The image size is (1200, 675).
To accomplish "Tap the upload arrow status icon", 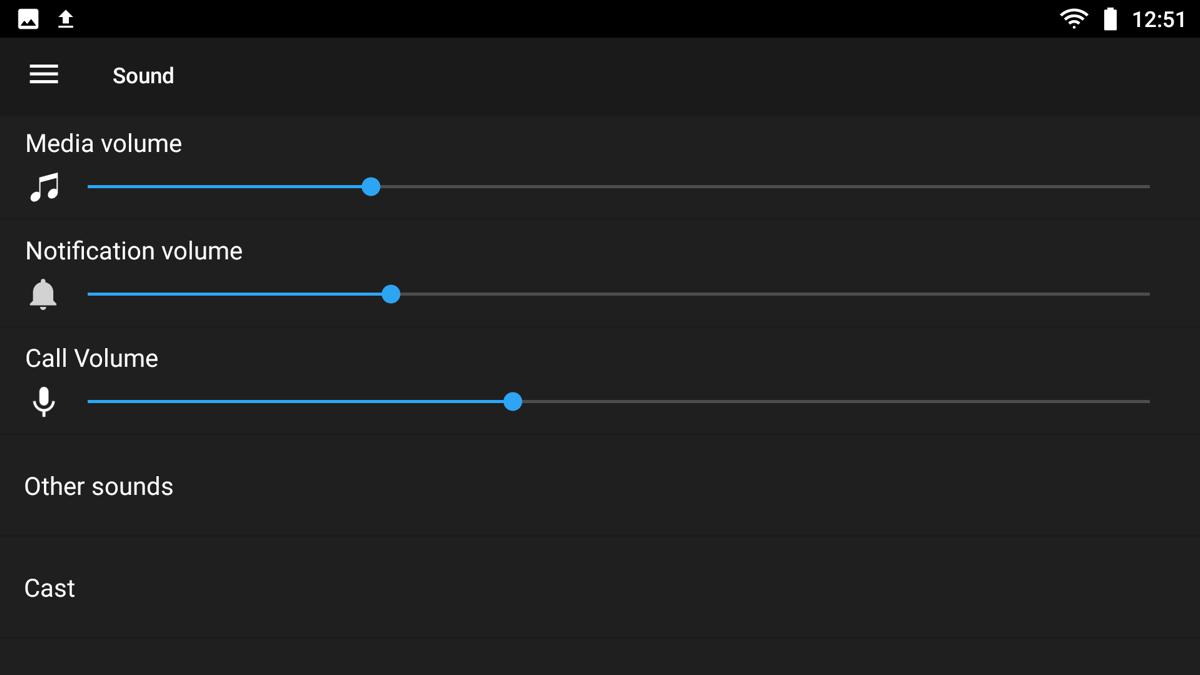I will tap(66, 19).
